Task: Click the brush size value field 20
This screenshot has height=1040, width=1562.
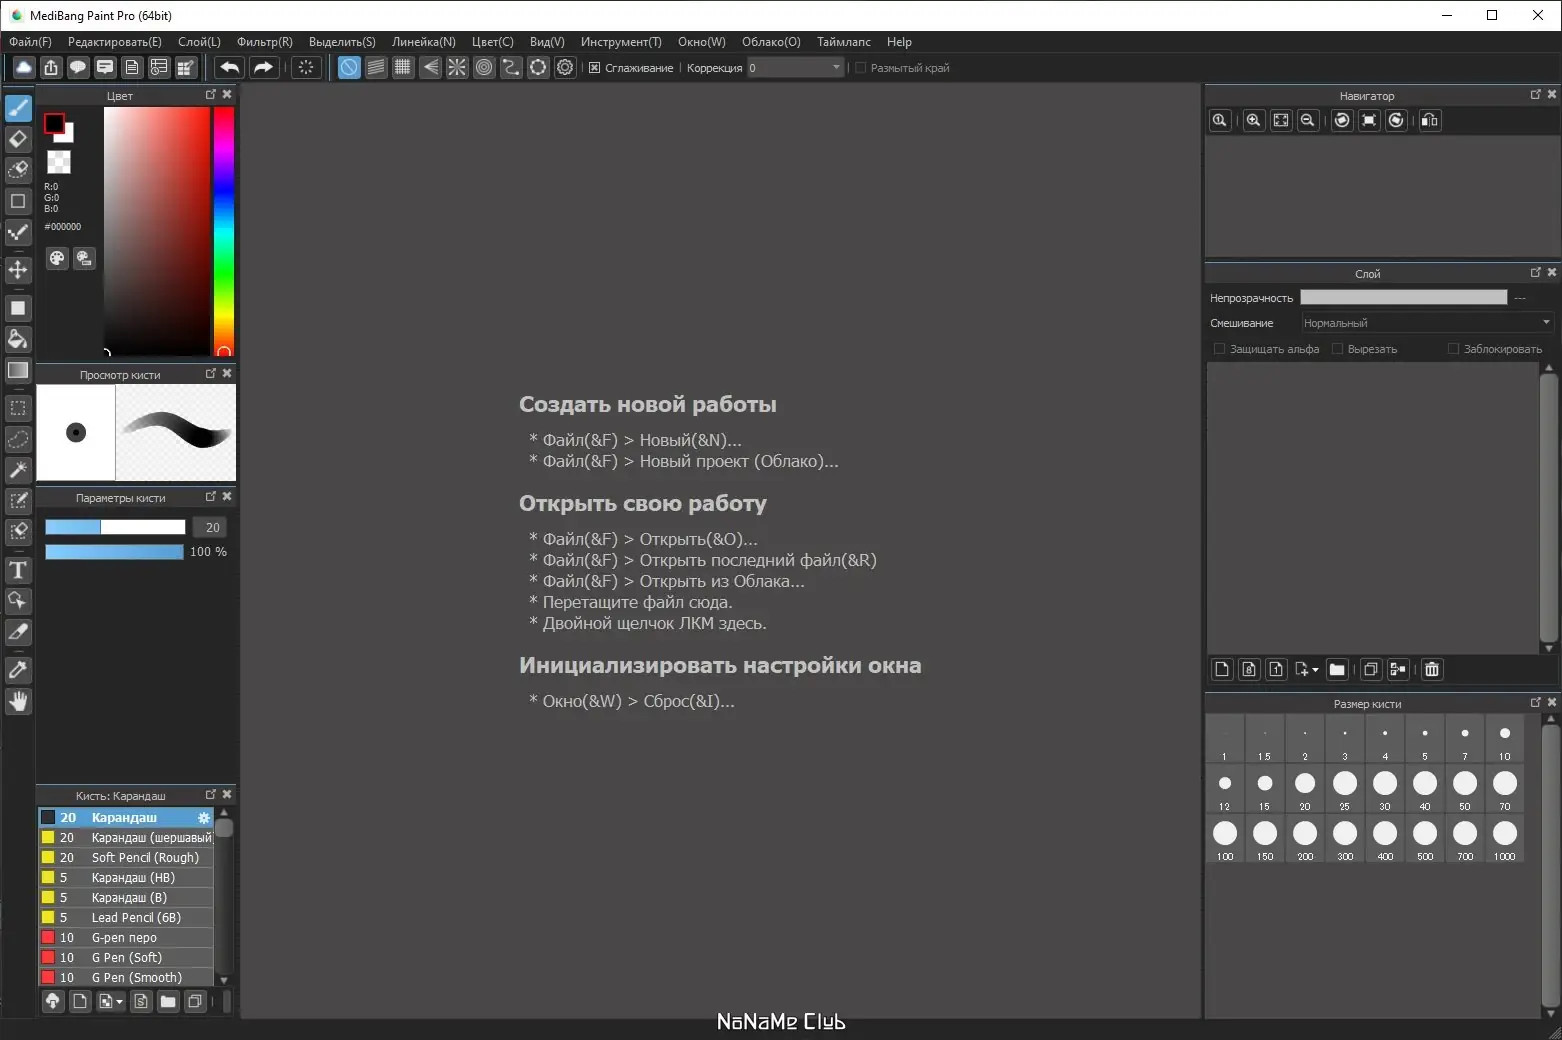Action: point(212,527)
